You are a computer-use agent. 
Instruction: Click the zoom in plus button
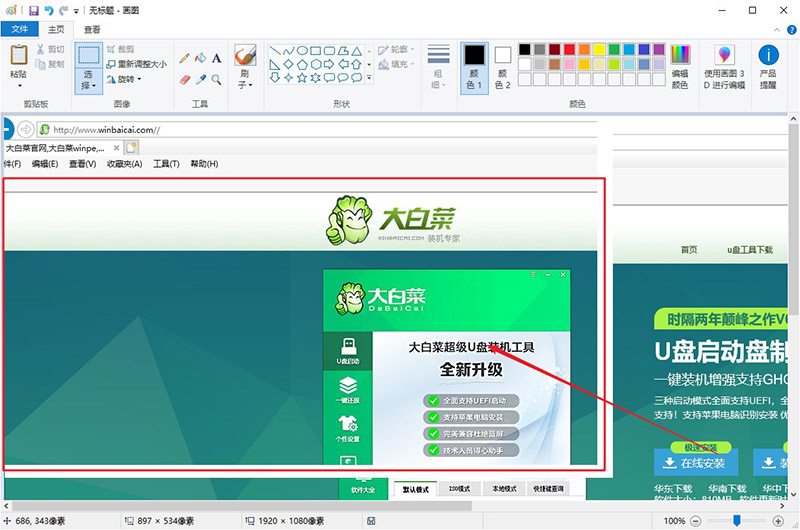tap(779, 521)
